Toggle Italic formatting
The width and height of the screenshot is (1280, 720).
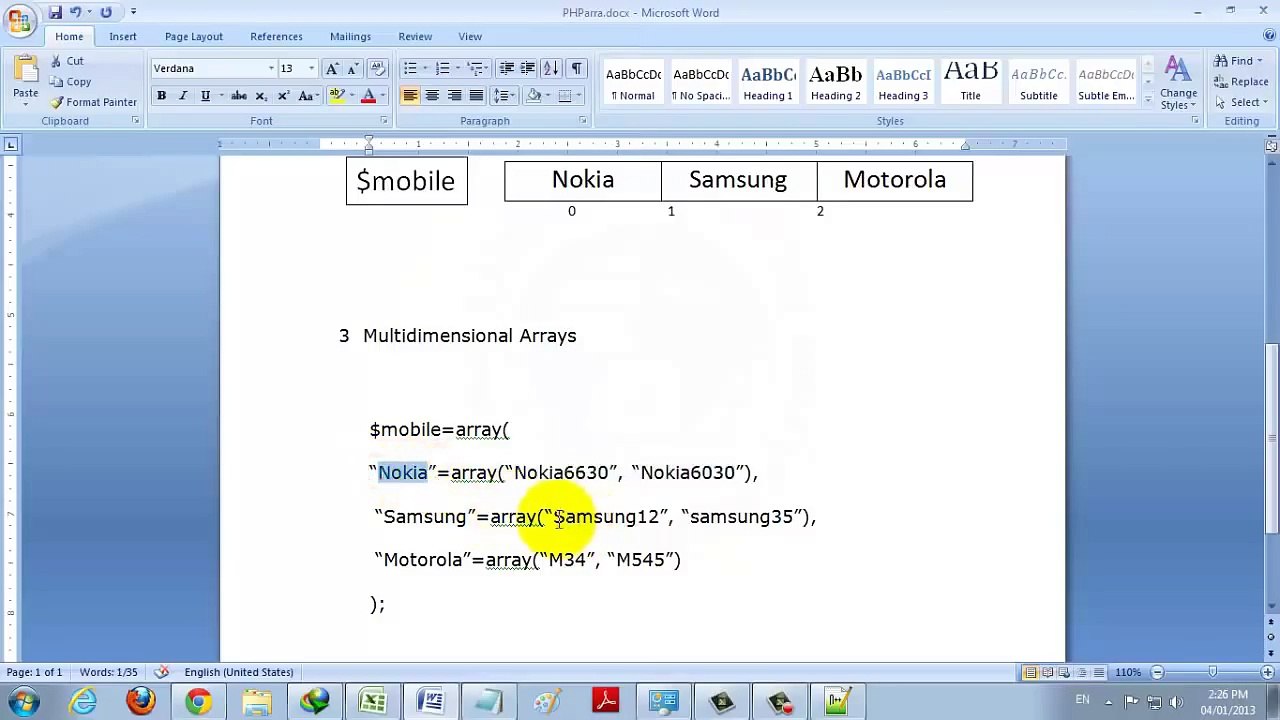(183, 96)
